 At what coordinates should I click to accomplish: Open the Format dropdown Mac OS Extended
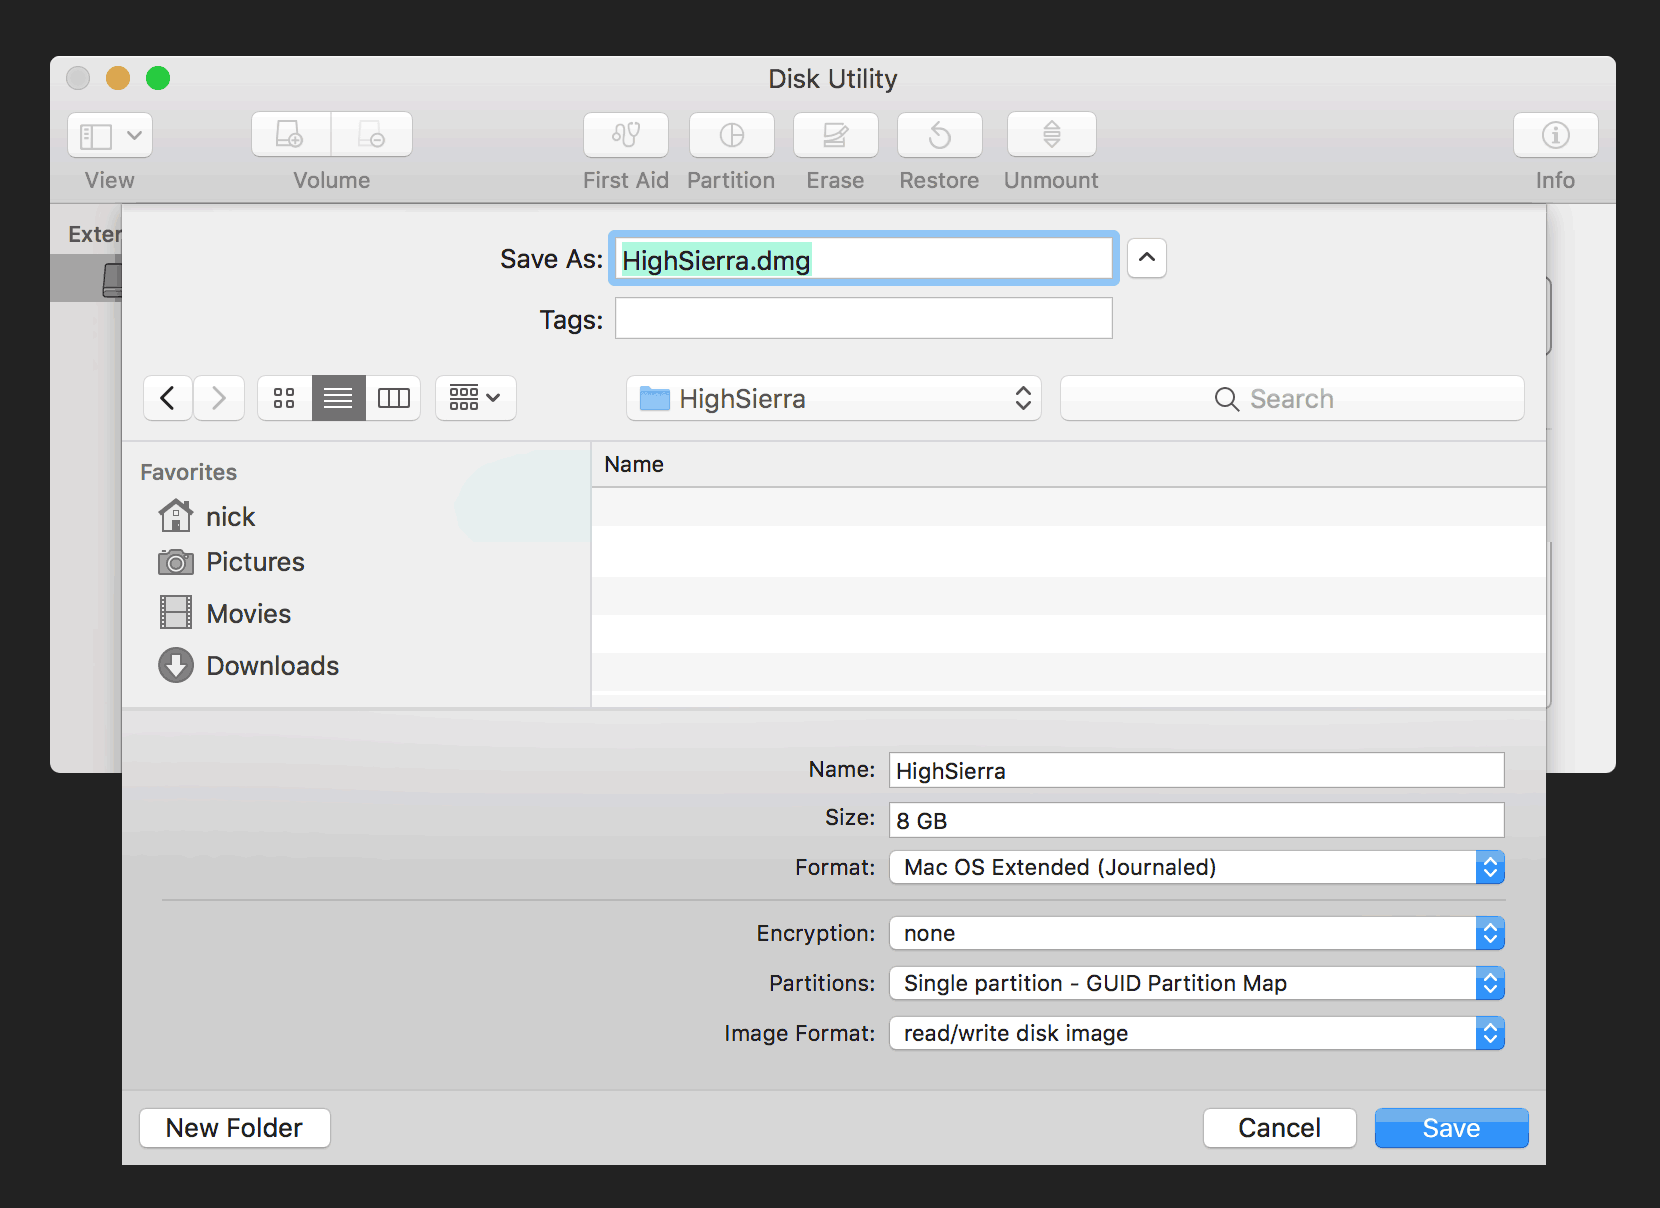pyautogui.click(x=1197, y=867)
